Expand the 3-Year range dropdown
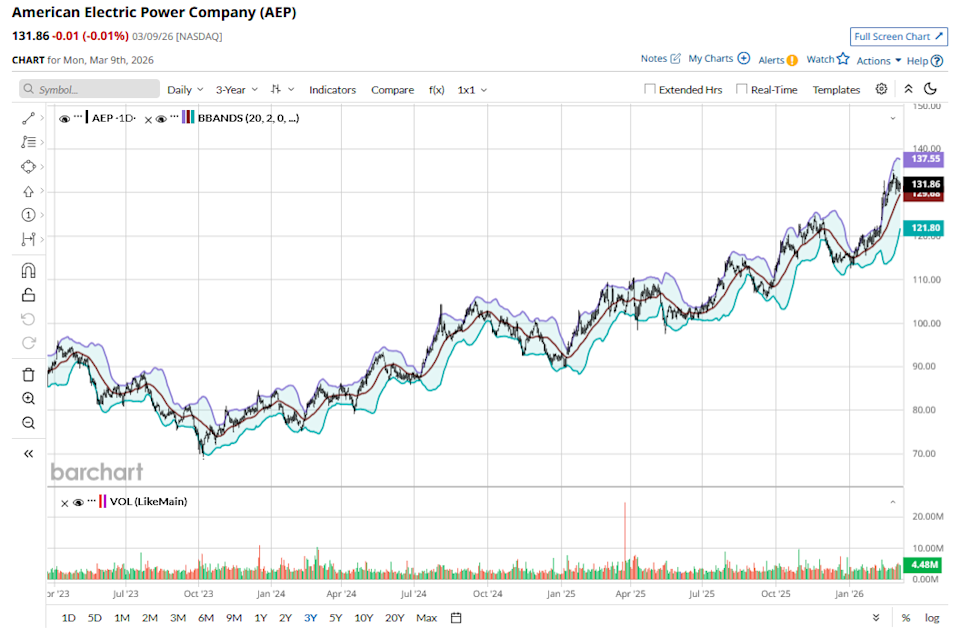The width and height of the screenshot is (960, 637). pos(232,89)
